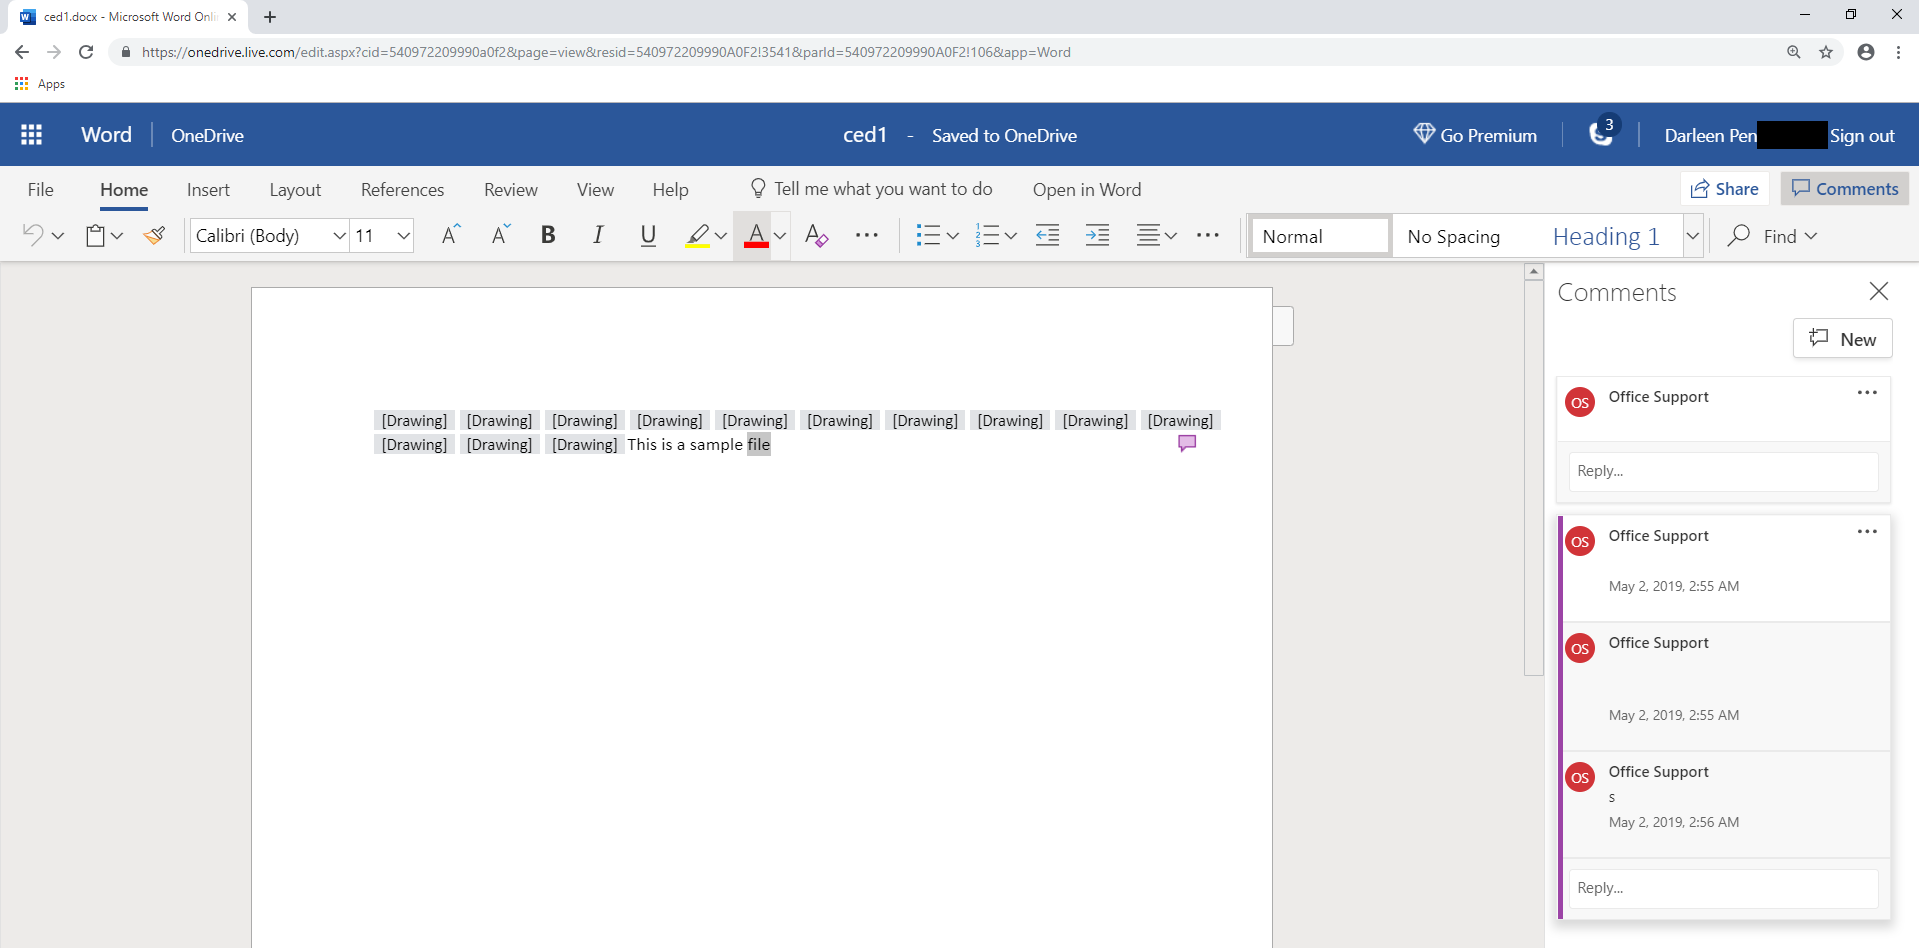Click the comment marker in the document margin

[x=1187, y=443]
